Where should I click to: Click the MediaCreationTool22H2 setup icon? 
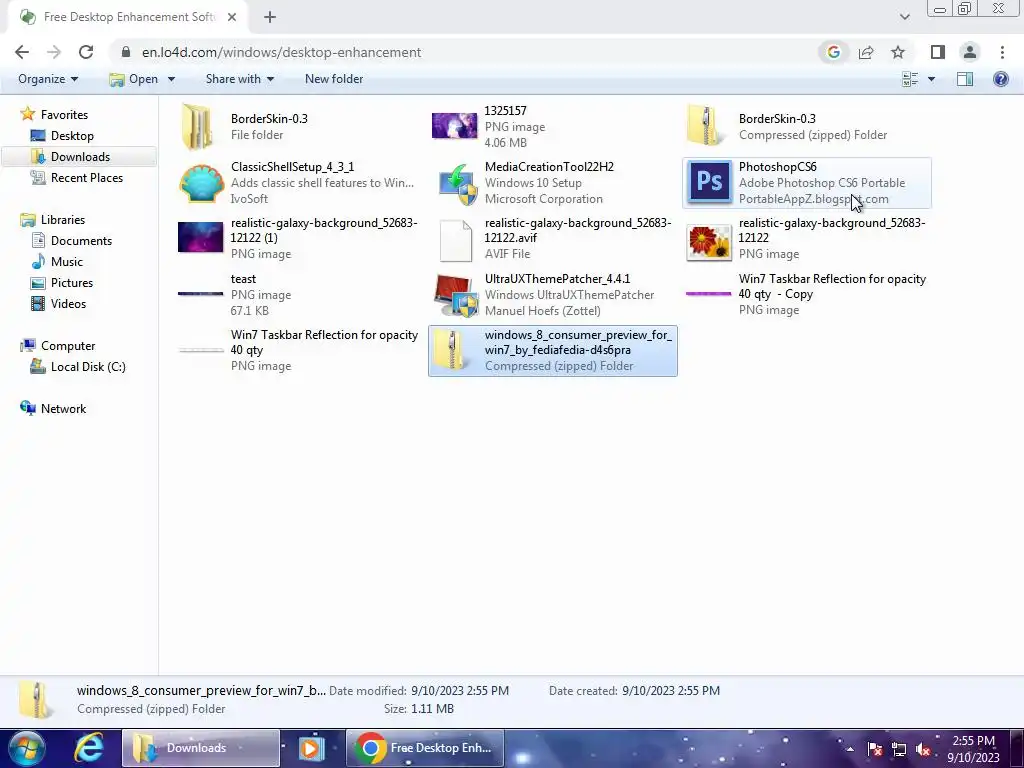[456, 185]
